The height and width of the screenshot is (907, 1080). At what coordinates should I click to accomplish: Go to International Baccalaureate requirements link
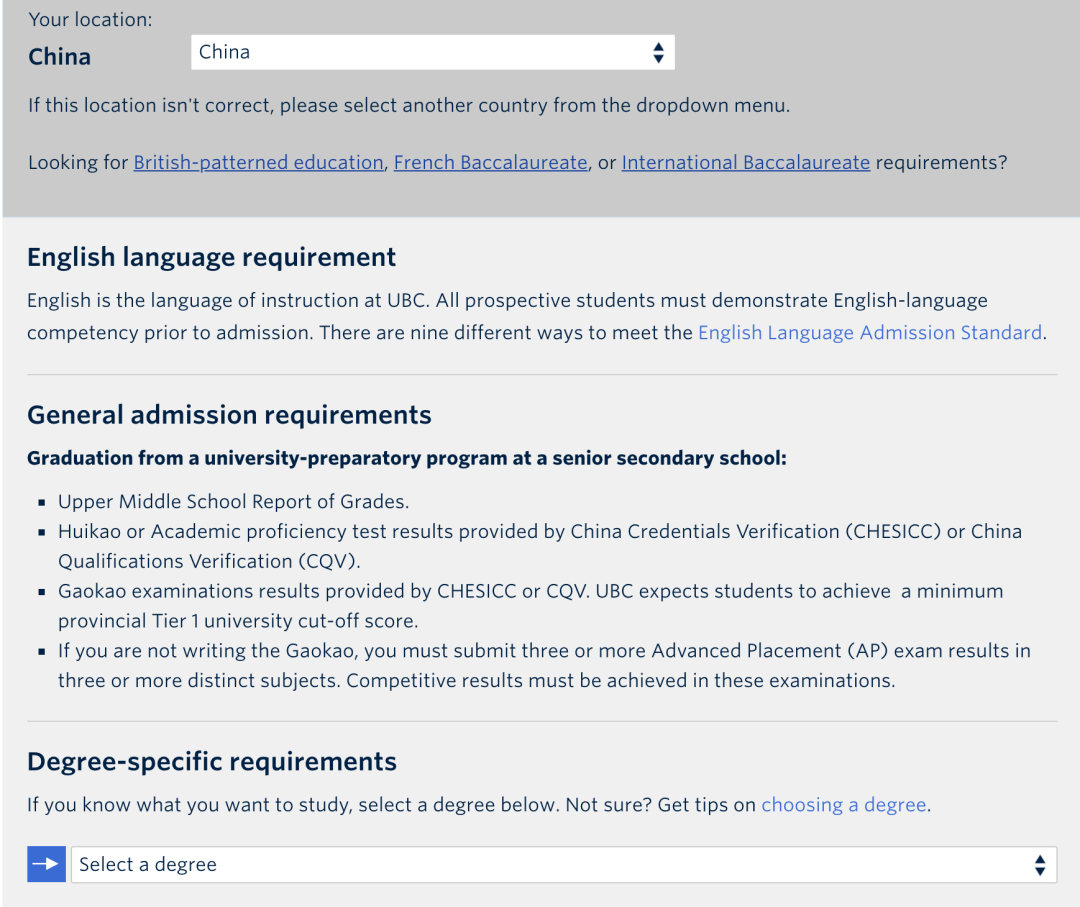(x=745, y=162)
